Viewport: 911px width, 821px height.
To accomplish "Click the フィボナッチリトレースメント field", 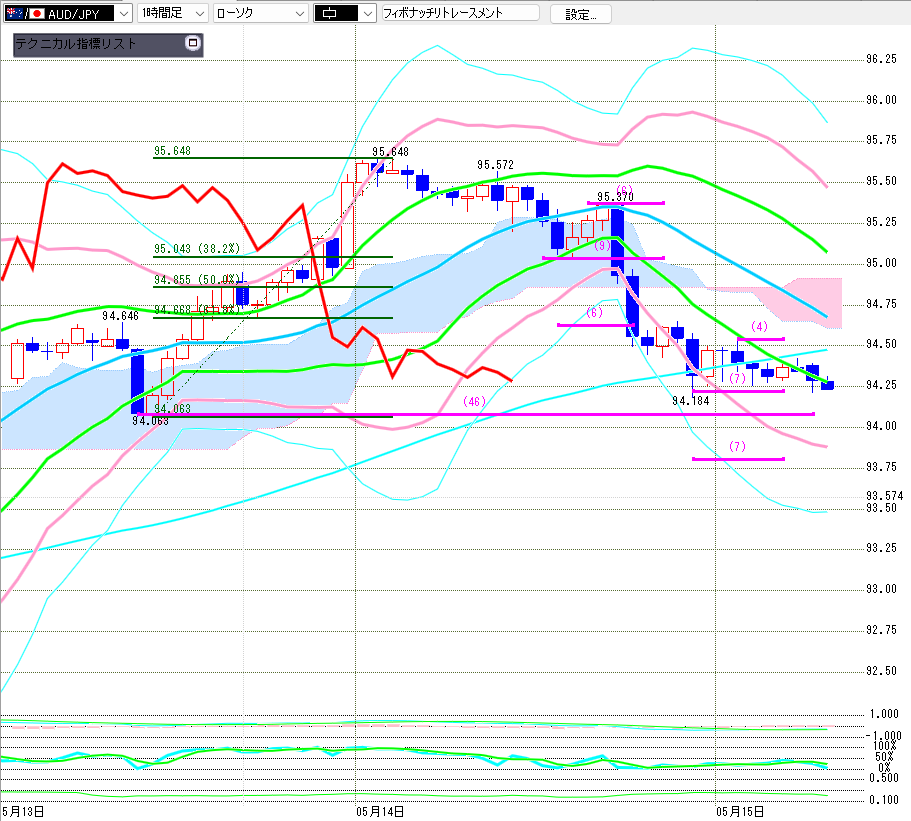I will pyautogui.click(x=461, y=13).
